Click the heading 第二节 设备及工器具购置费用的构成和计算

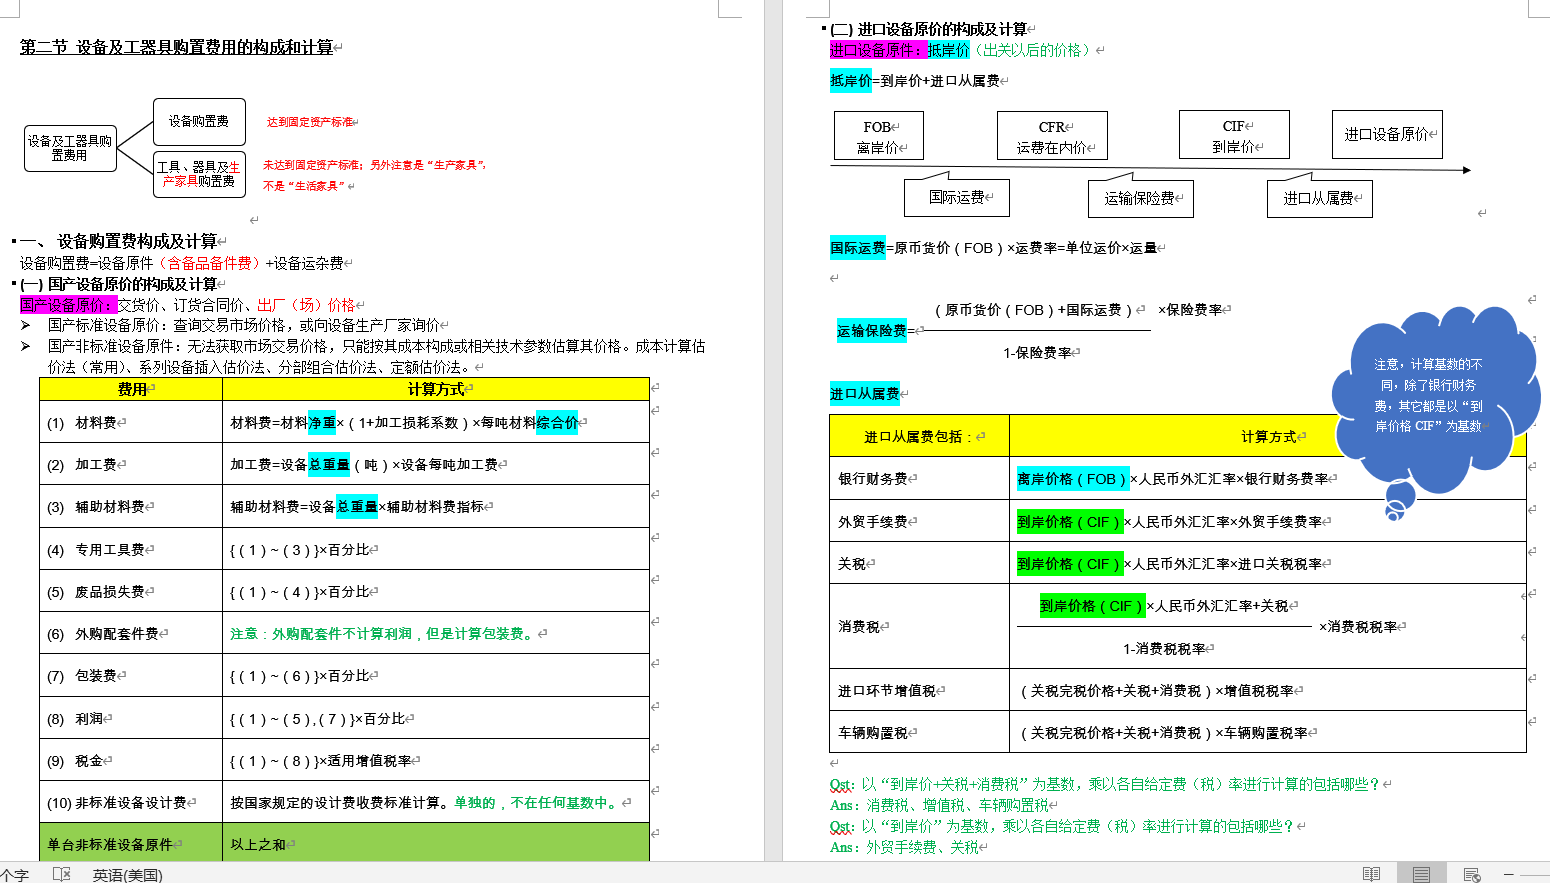tap(177, 47)
